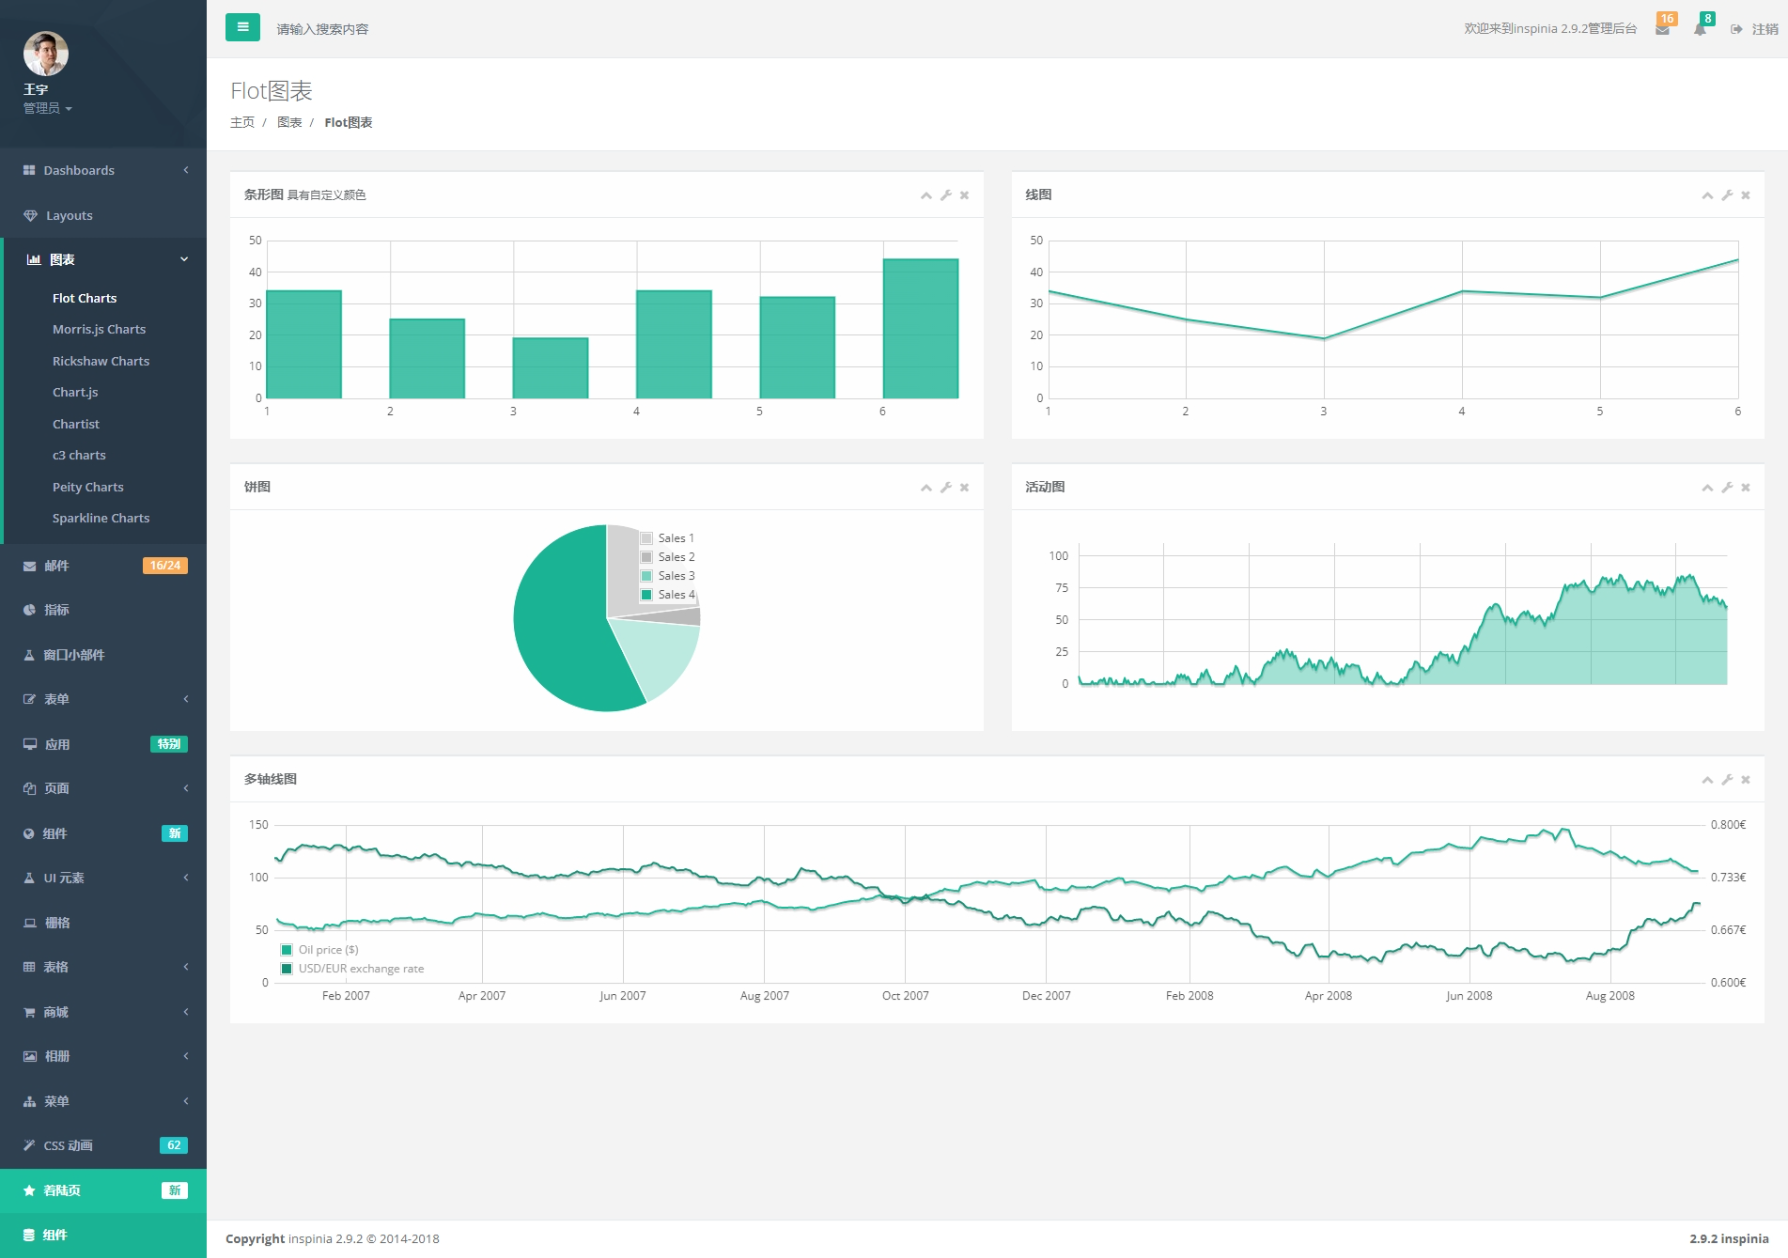1788x1258 pixels.
Task: Click the wrench icon in 饼图 panel
Action: coord(945,487)
